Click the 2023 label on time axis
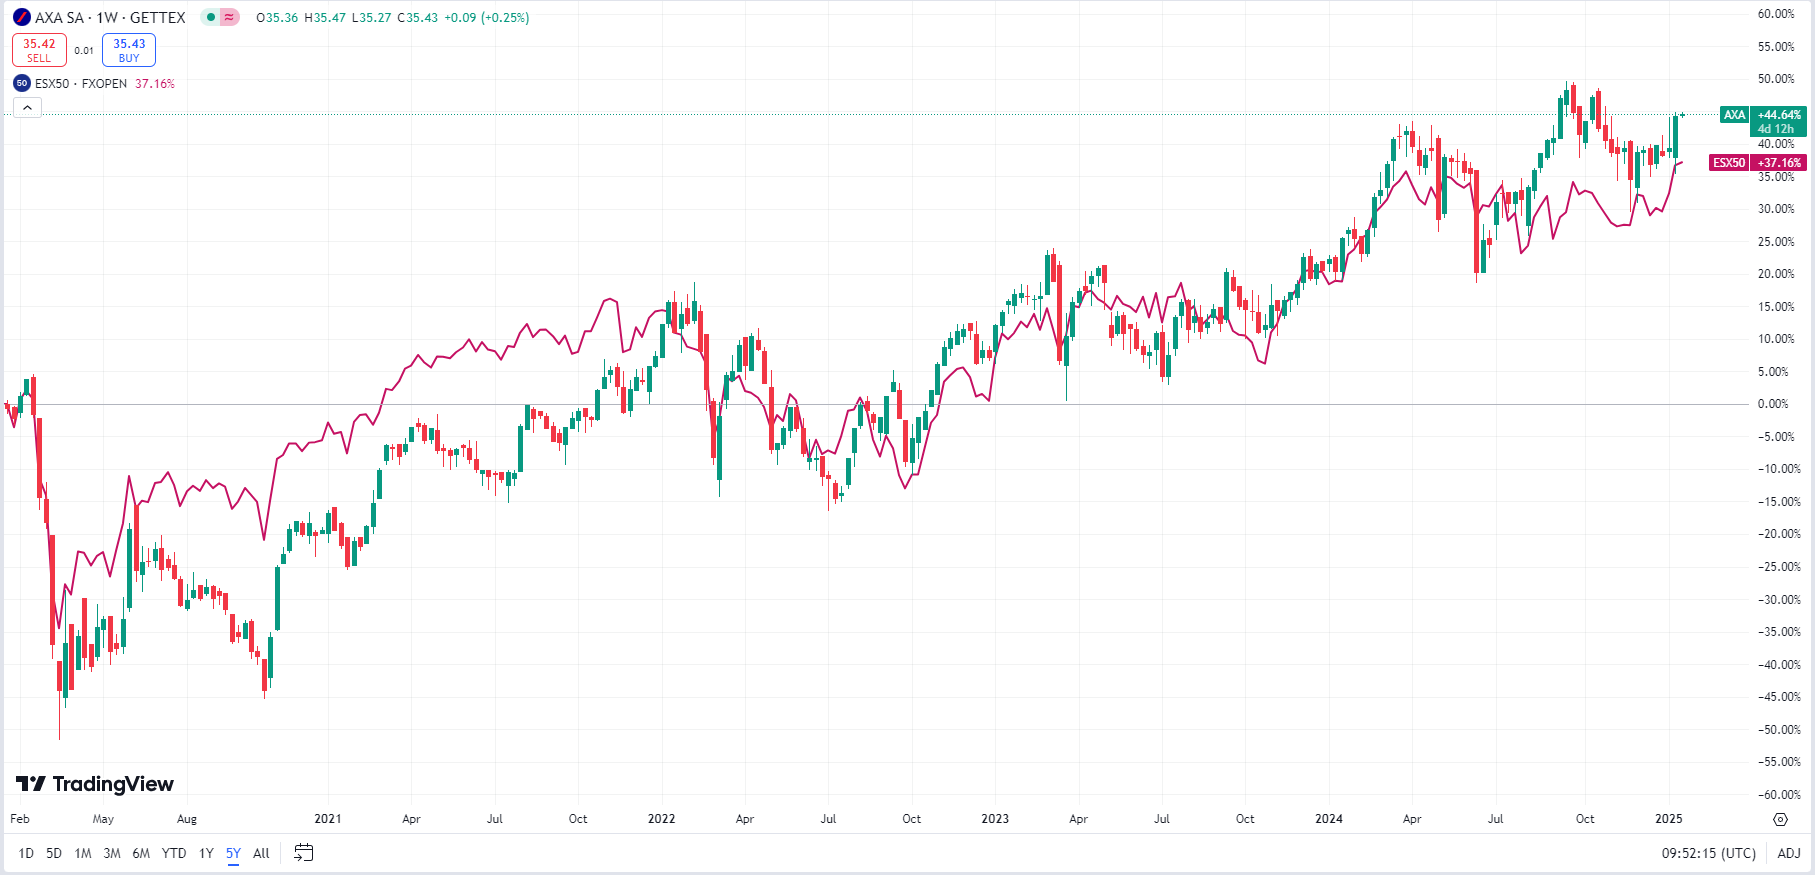Viewport: 1815px width, 875px height. click(995, 818)
